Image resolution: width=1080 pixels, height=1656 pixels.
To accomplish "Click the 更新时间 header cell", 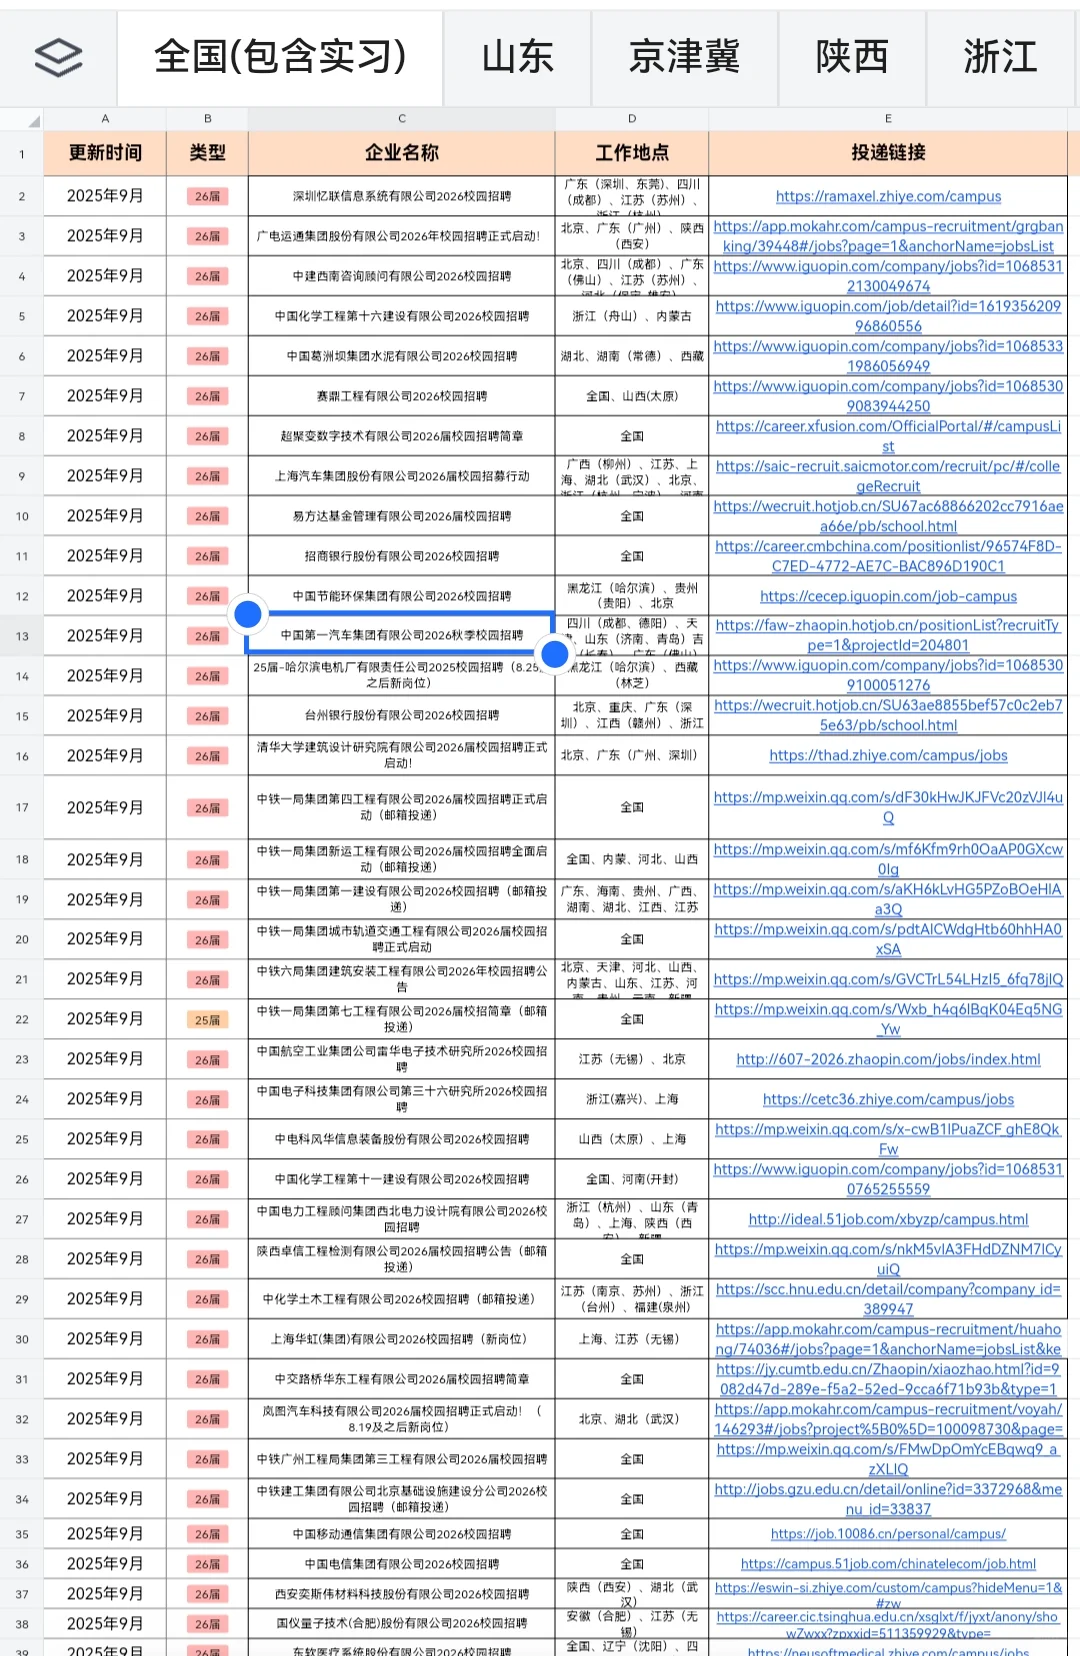I will (x=105, y=153).
